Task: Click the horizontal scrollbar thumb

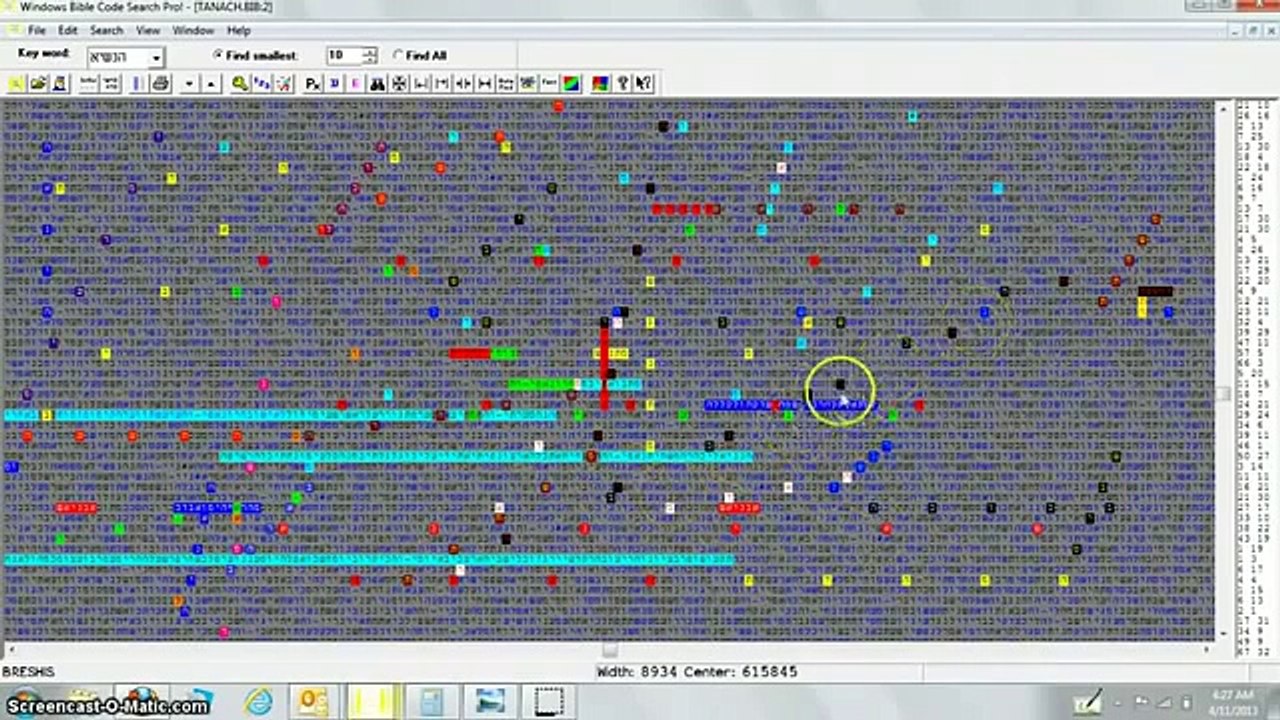Action: pos(609,651)
